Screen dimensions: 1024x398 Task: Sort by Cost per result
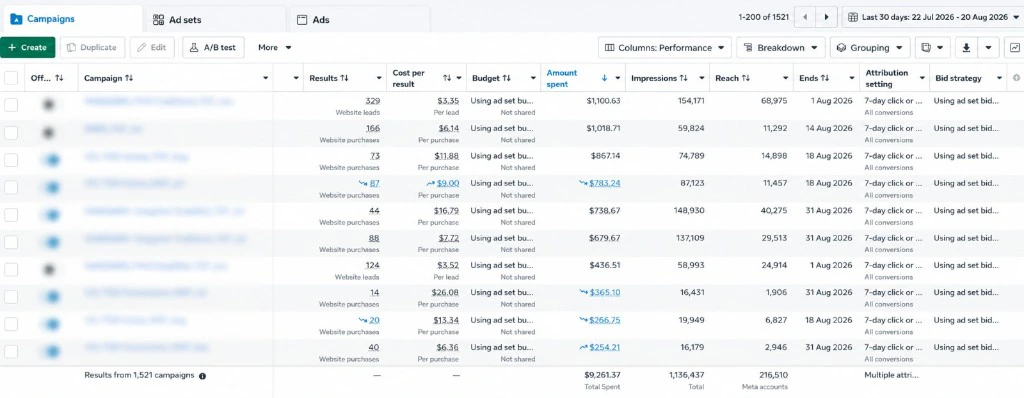[447, 78]
